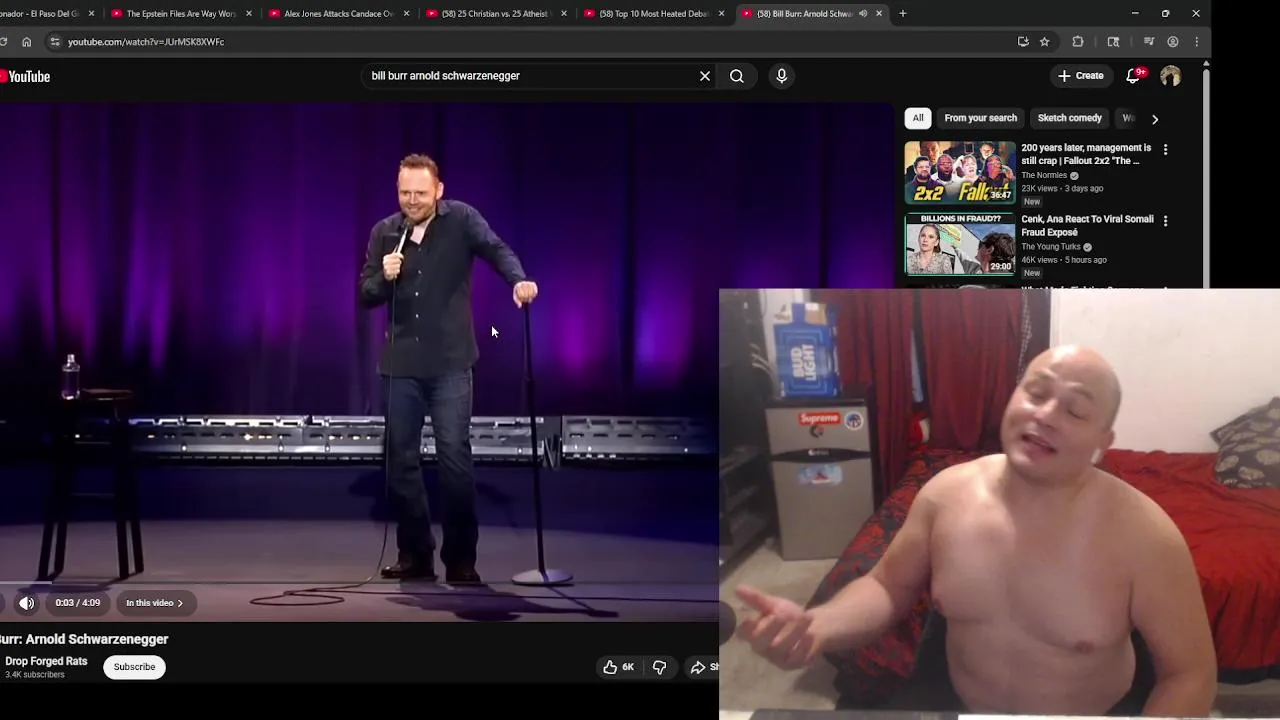Select Sketch comedy filter chip
The height and width of the screenshot is (720, 1280).
click(1070, 118)
